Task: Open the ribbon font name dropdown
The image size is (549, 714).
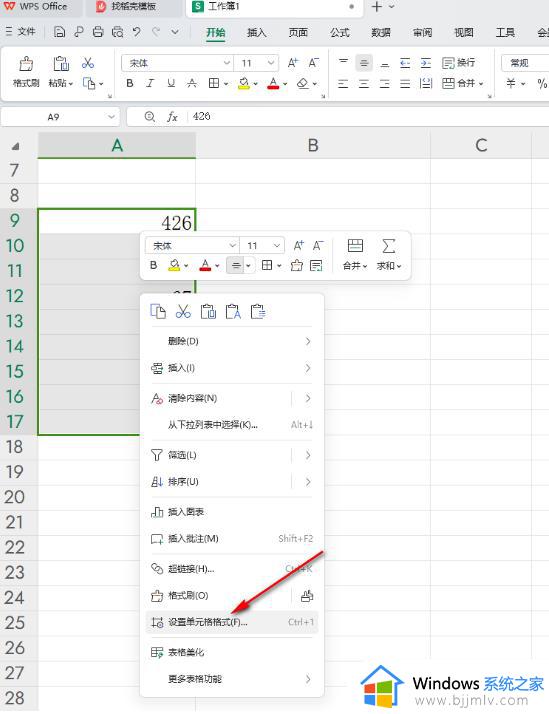Action: point(226,63)
